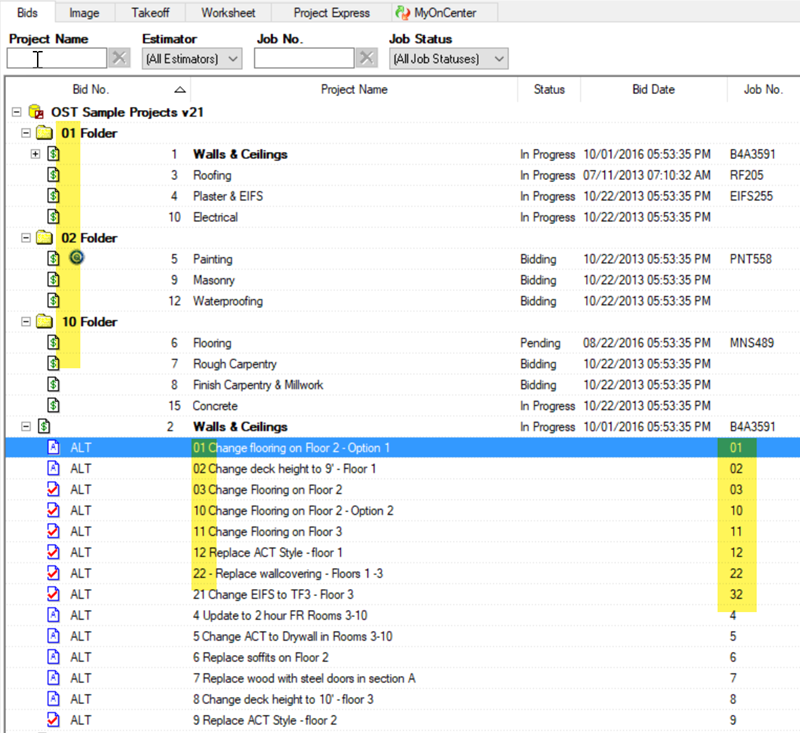Select the Painting project name
Image resolution: width=800 pixels, height=733 pixels.
tap(212, 259)
